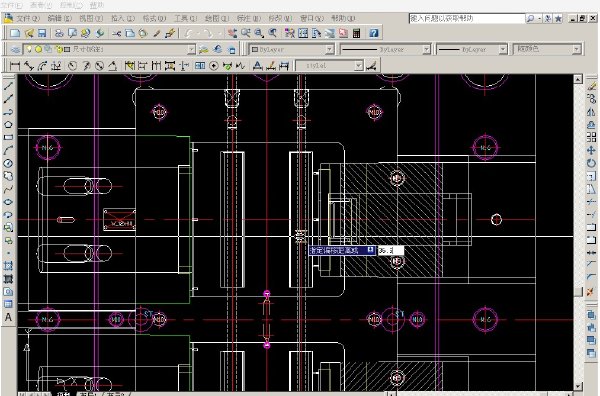
Task: Open the Help question mark icon
Action: pos(374,33)
